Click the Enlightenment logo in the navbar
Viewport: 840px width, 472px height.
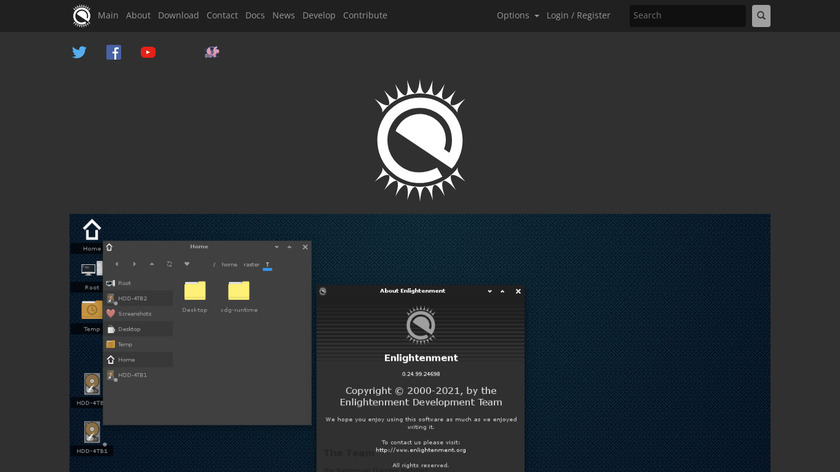[x=81, y=16]
